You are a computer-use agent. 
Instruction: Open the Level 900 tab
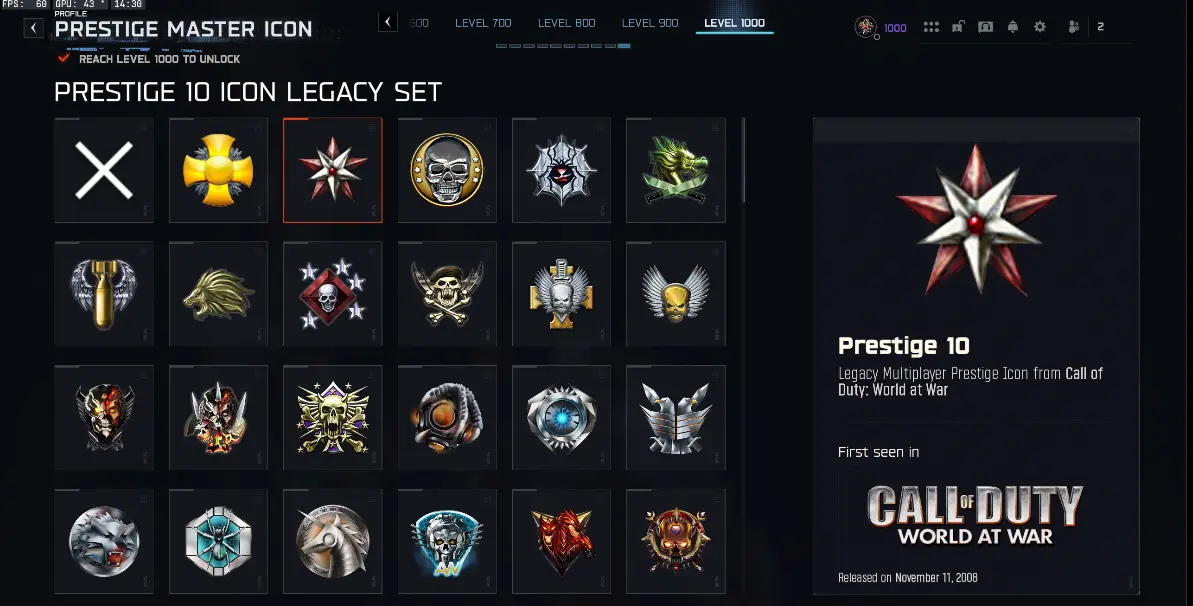650,23
